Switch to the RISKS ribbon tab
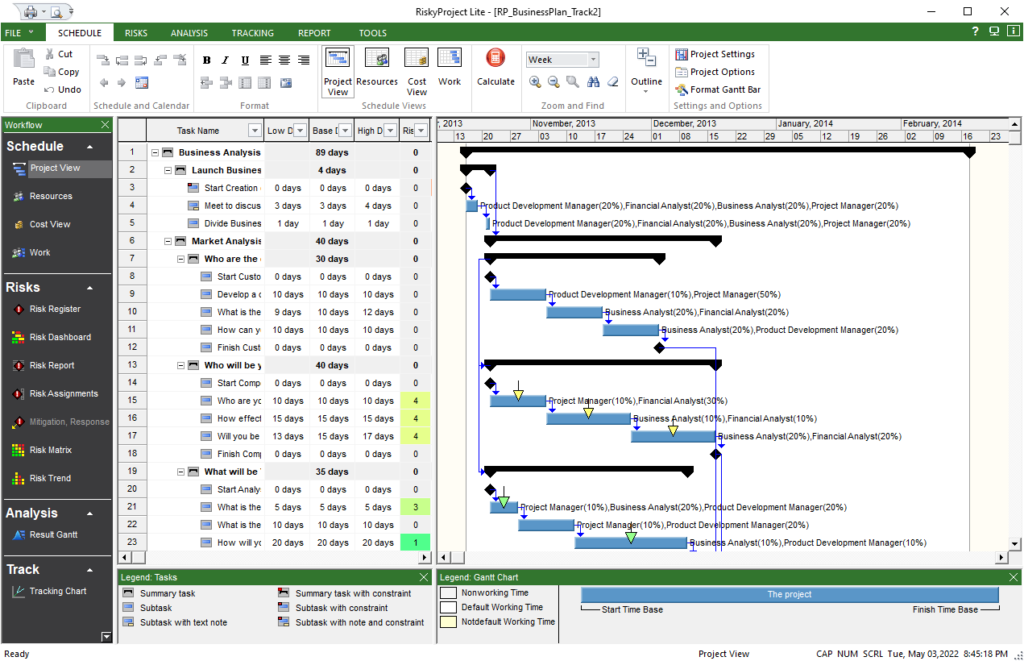 [135, 33]
